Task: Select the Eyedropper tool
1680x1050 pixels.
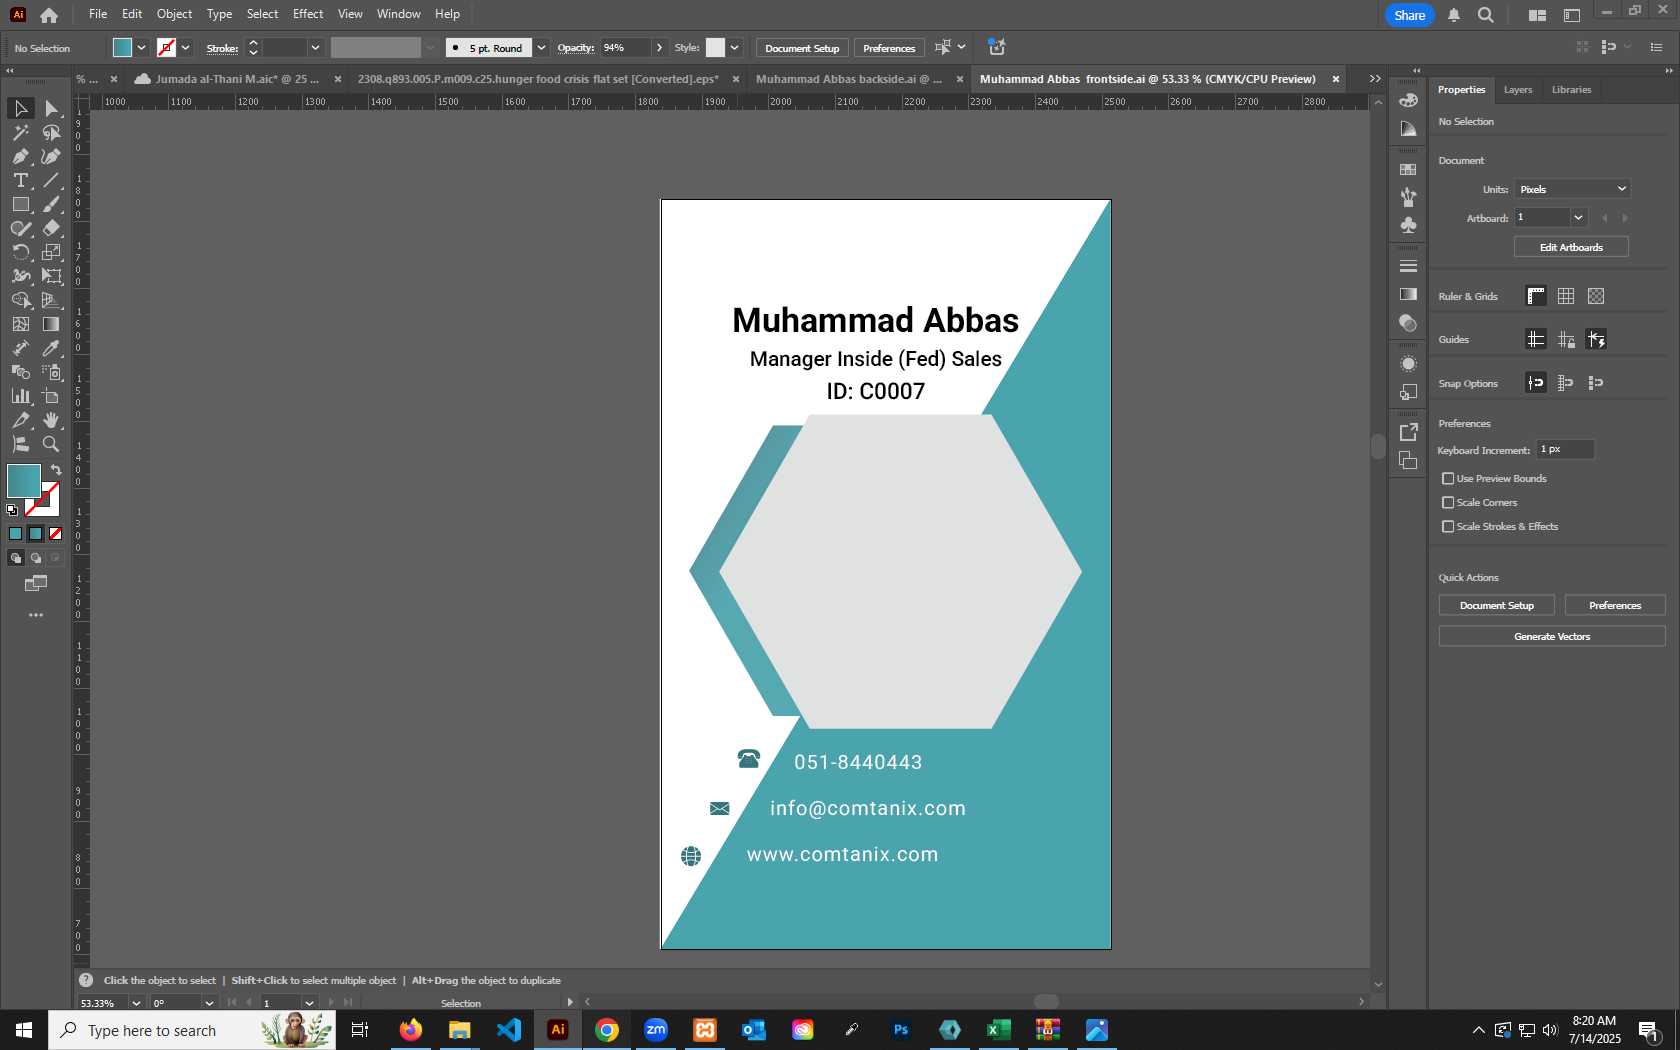Action: pyautogui.click(x=51, y=348)
